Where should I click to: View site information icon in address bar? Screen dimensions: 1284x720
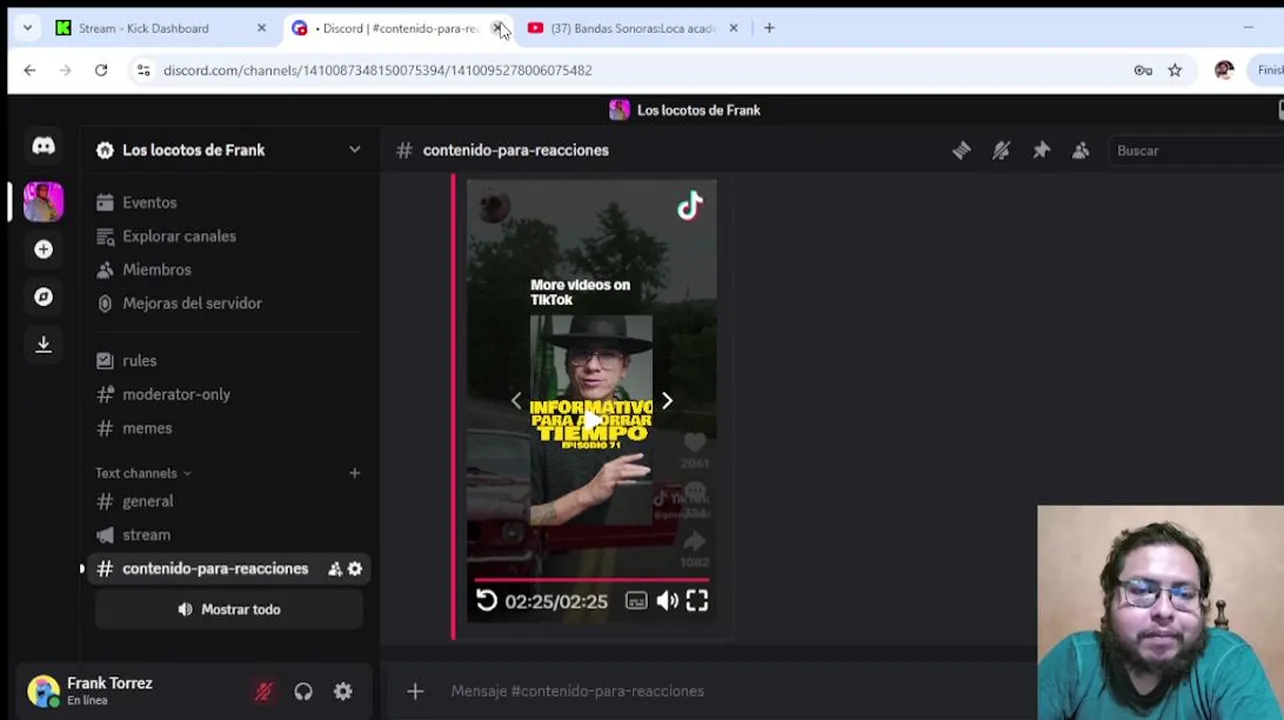[144, 70]
